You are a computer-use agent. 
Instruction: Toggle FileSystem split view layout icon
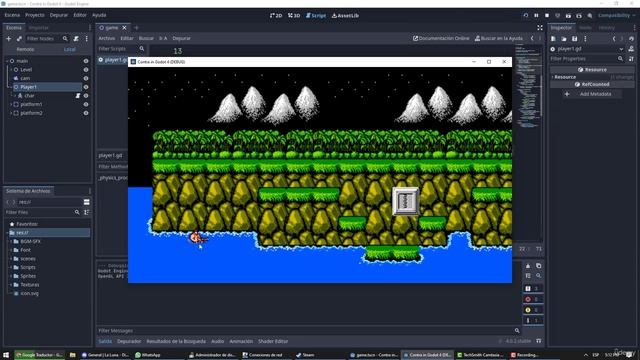click(87, 202)
